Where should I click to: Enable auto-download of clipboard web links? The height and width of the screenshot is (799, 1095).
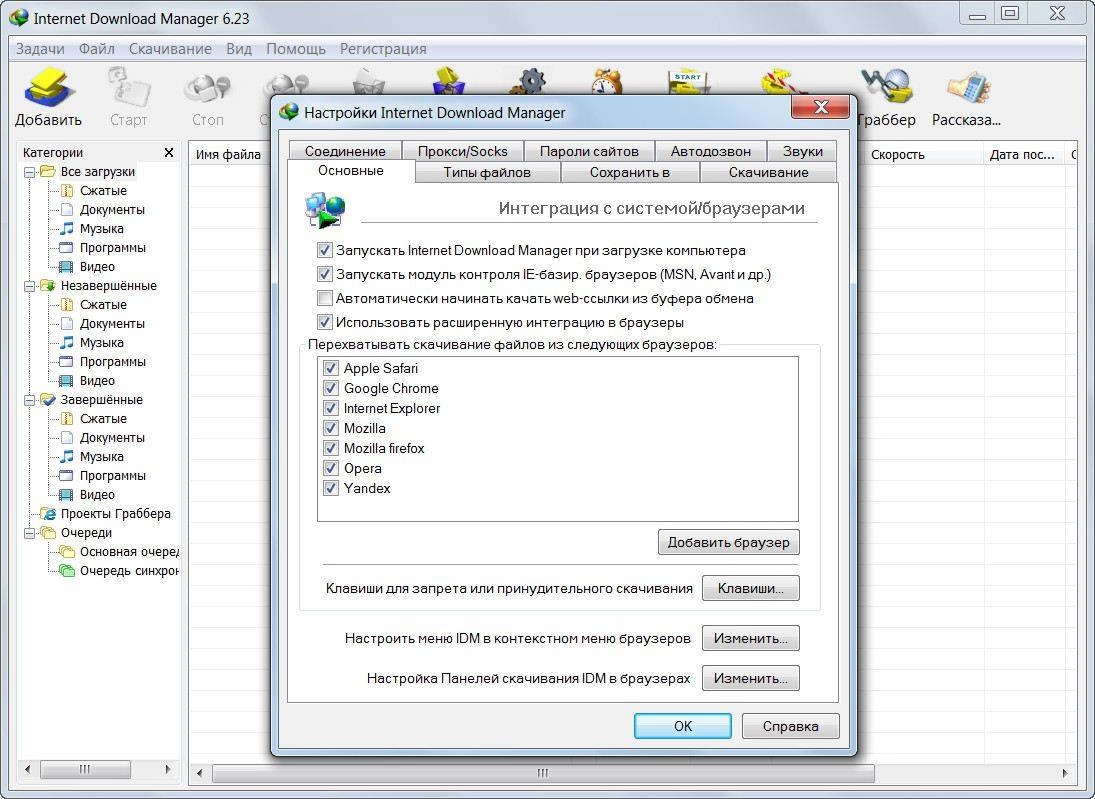click(324, 298)
